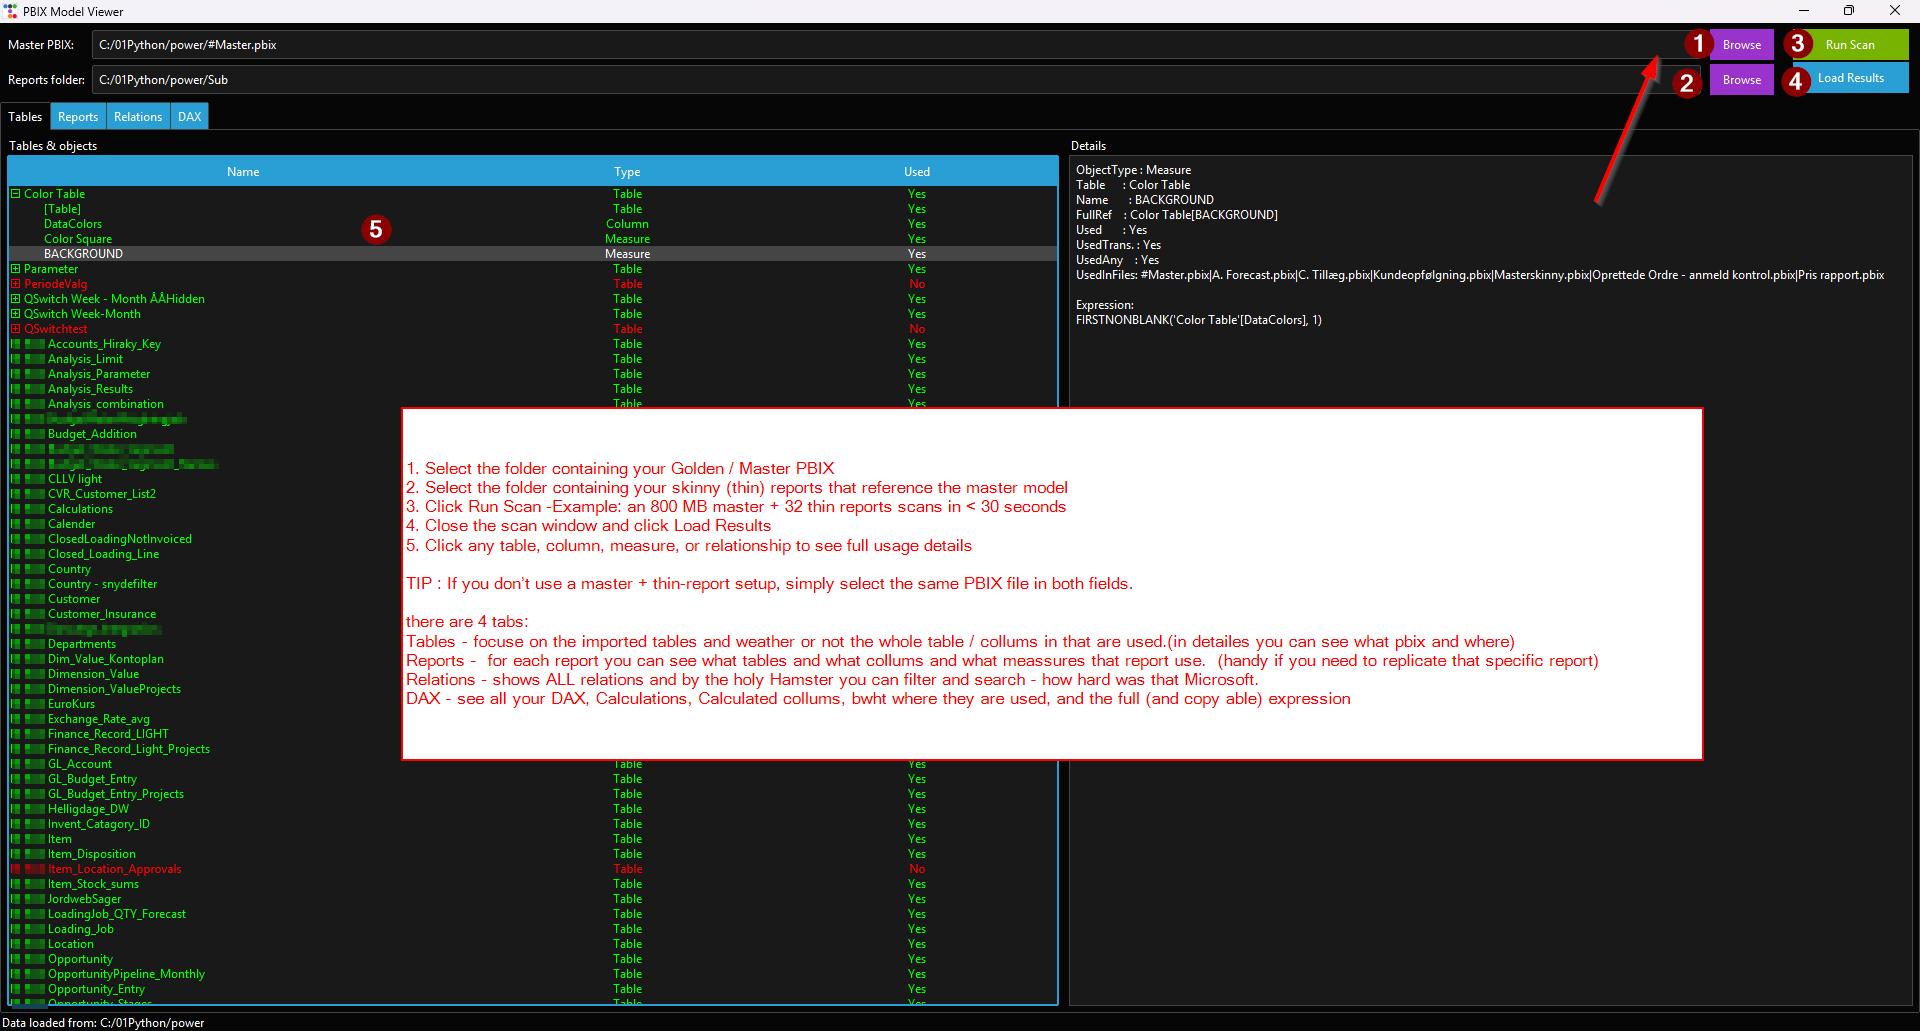Expand QSwitch Week - Month ÅÅHidden node
Image resolution: width=1920 pixels, height=1031 pixels.
[16, 299]
